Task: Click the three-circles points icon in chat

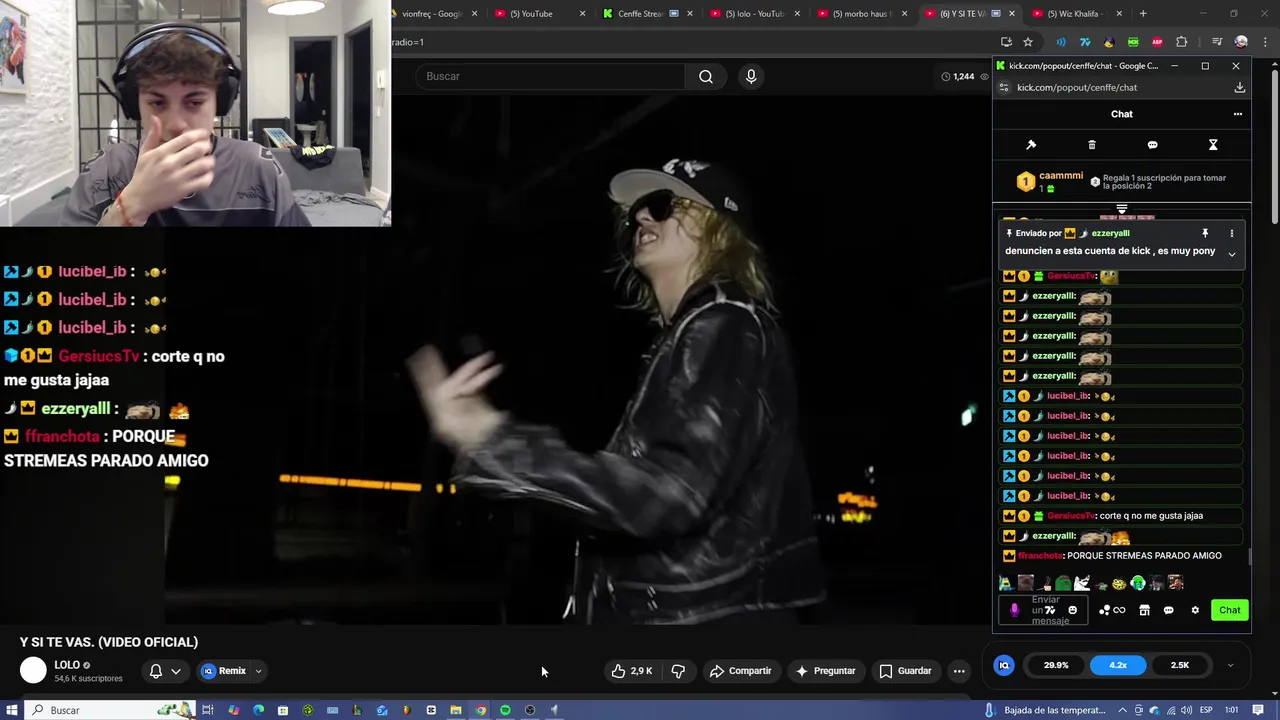Action: tap(1105, 610)
